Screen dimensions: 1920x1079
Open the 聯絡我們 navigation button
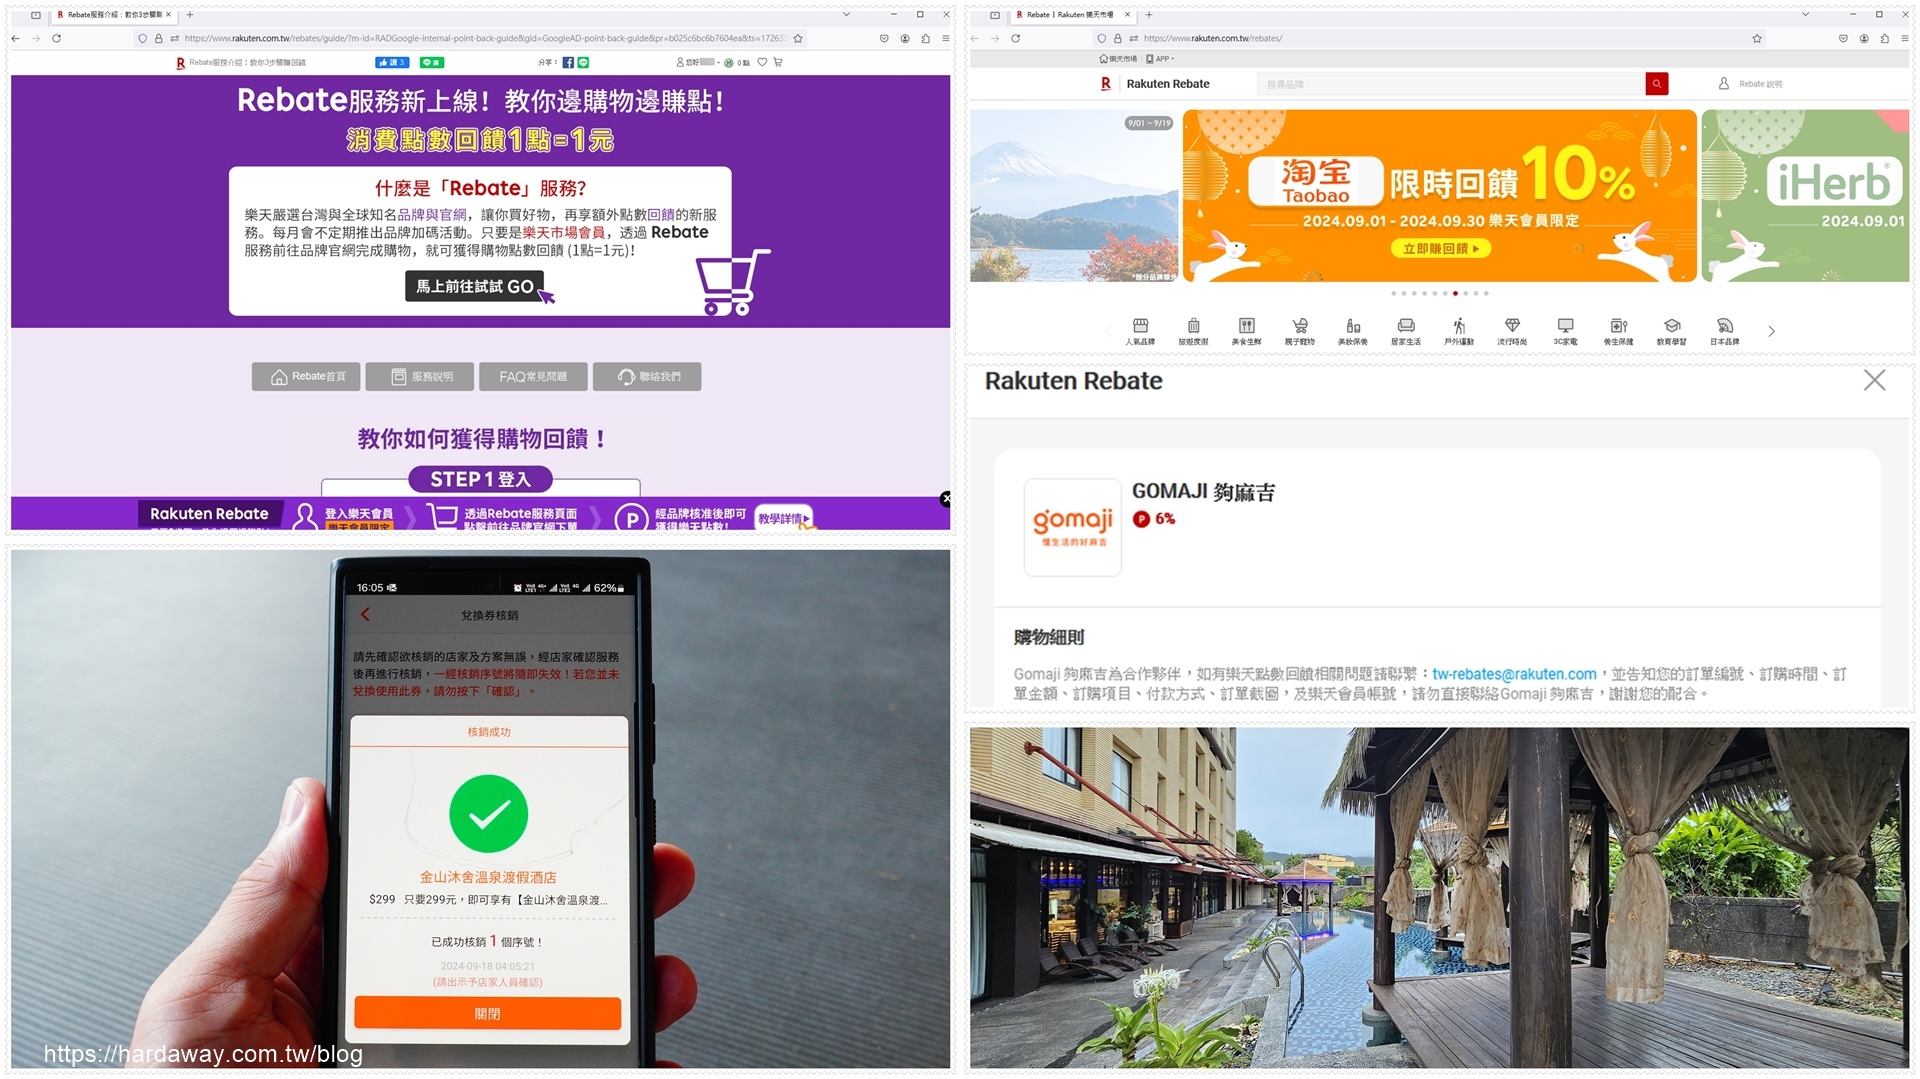(647, 376)
